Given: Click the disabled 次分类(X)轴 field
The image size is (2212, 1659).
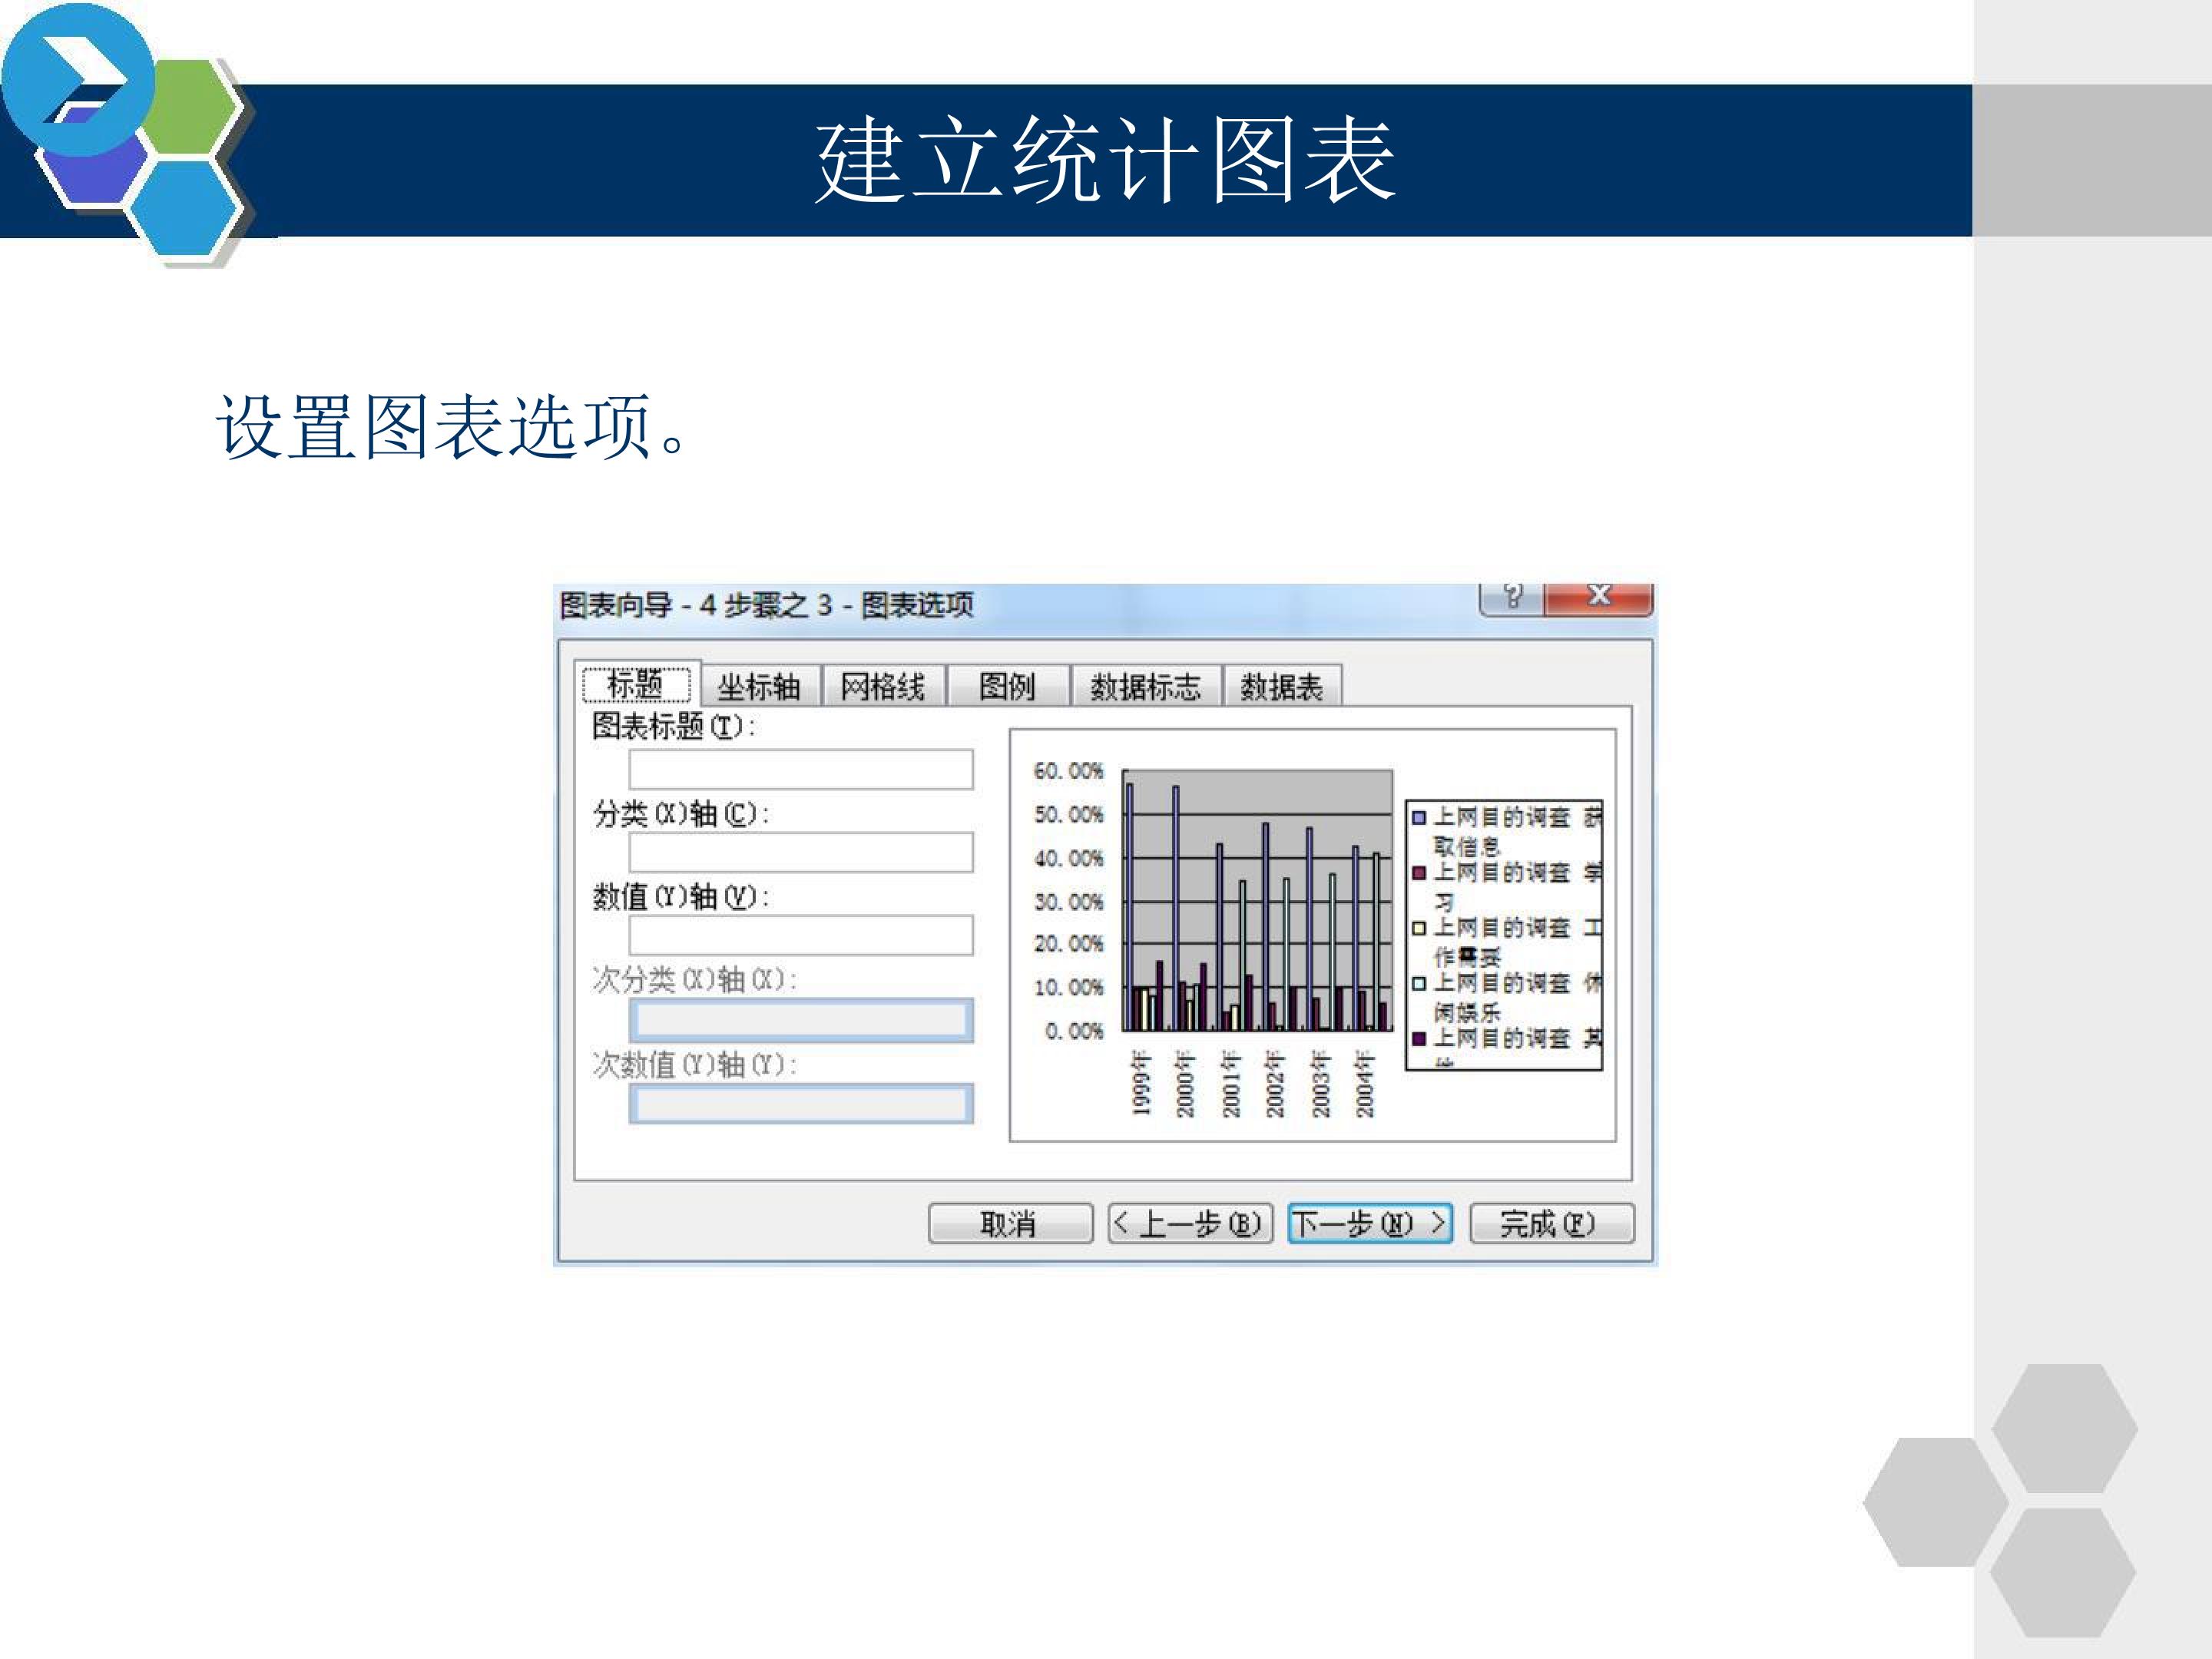Looking at the screenshot, I should pos(801,1020).
